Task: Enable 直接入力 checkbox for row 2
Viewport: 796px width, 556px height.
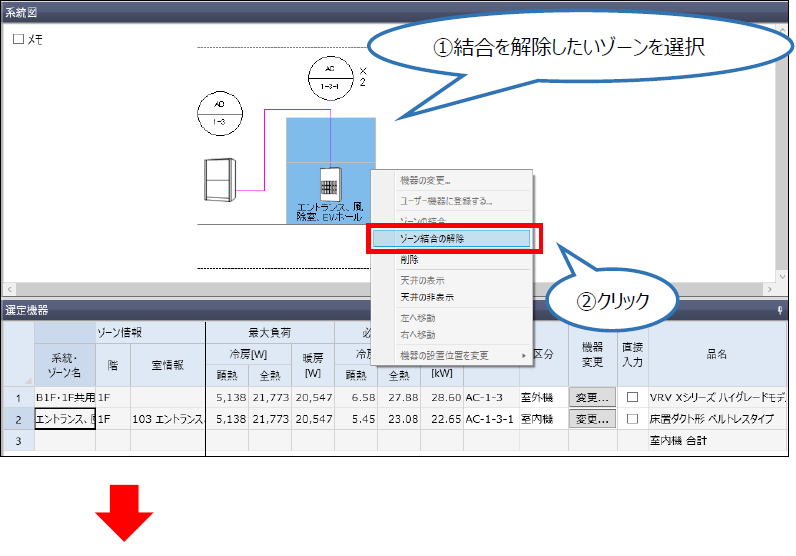Action: pyautogui.click(x=632, y=419)
